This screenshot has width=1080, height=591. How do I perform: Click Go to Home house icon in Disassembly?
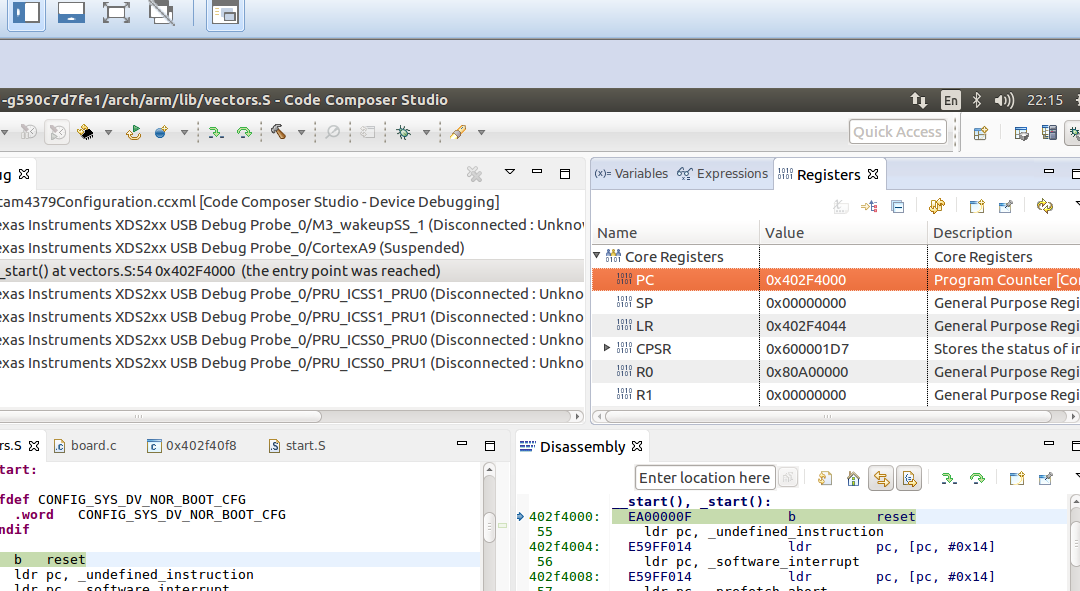(x=853, y=478)
